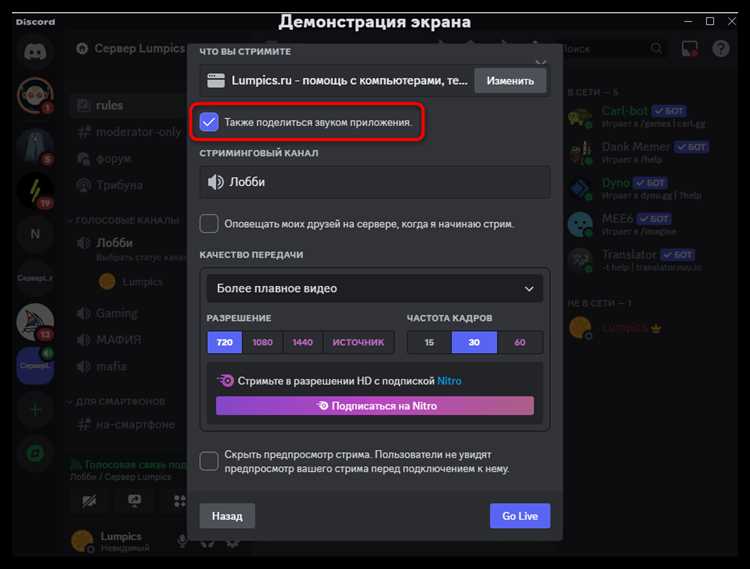The height and width of the screenshot is (569, 750).
Task: Toggle microphone mute icon in user panel
Action: point(182,541)
